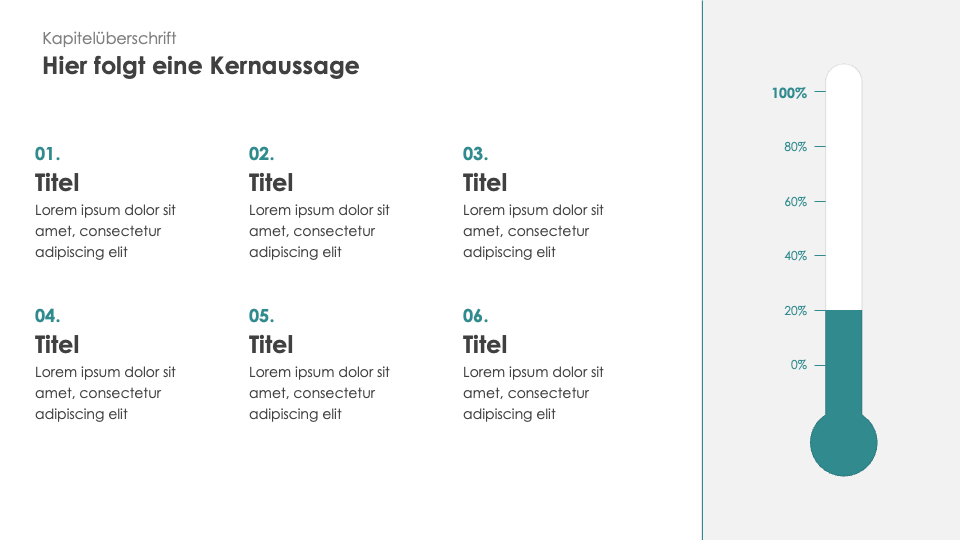Viewport: 960px width, 540px height.
Task: Select the Lorem ipsum paragraph under 04.
Action: [105, 393]
